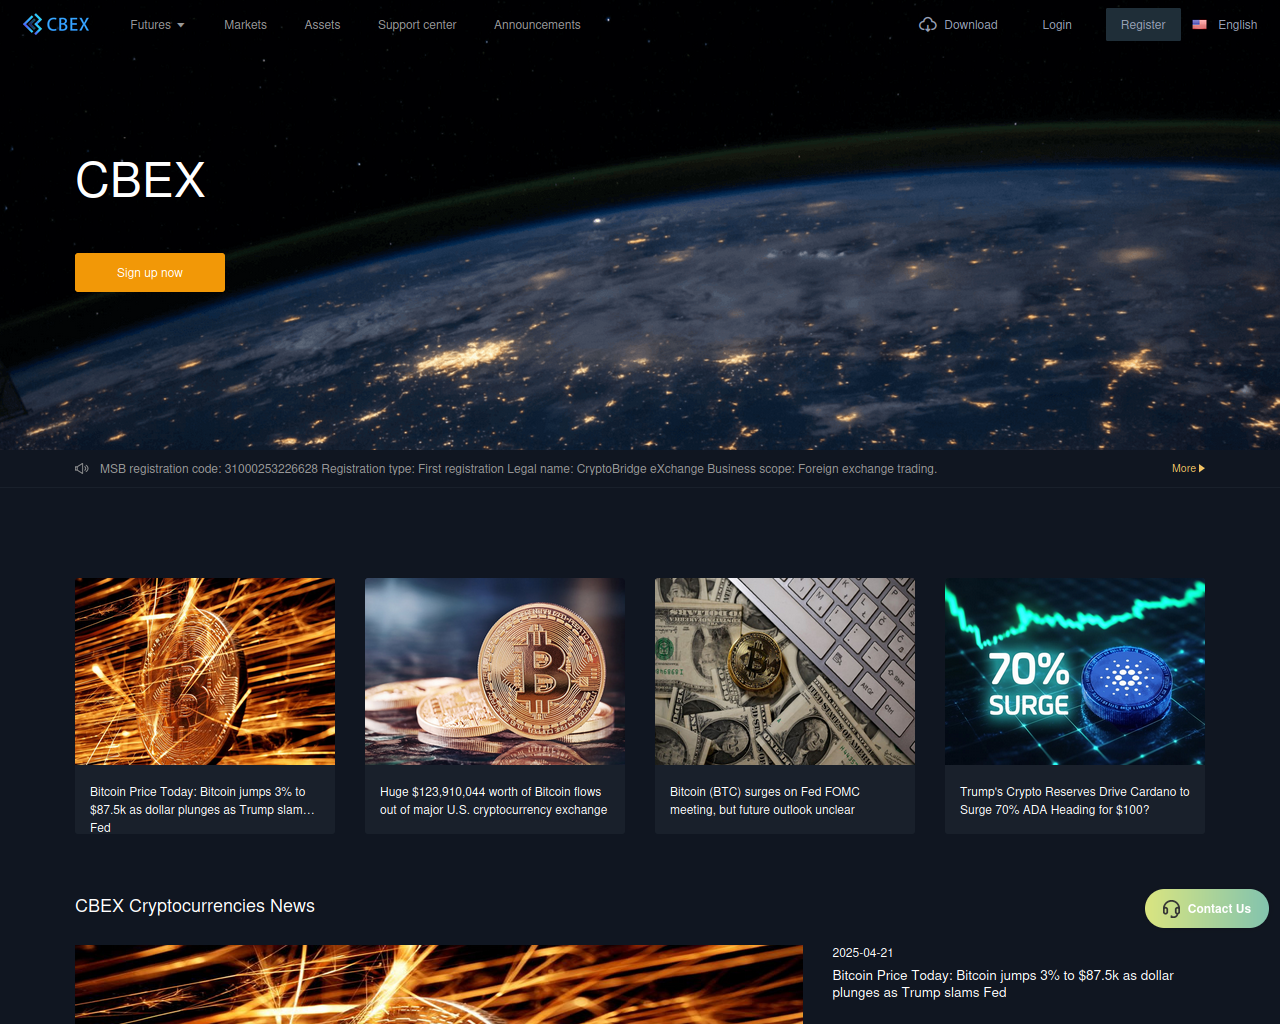This screenshot has width=1280, height=1024.
Task: Click the 2025-04-21 news date
Action: click(863, 953)
